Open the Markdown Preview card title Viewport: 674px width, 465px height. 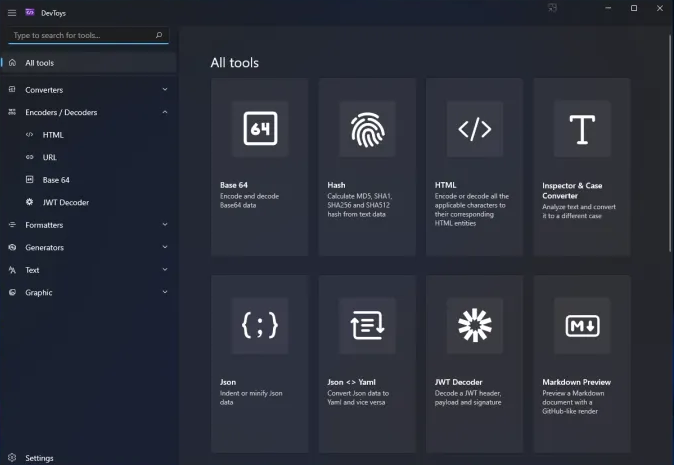[576, 382]
